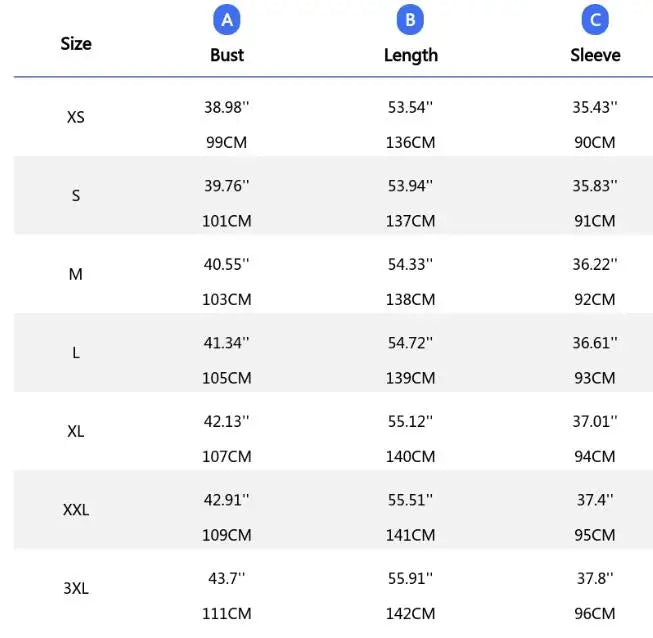Click the 37.8'' sleeve value for 3XL

[x=595, y=578]
